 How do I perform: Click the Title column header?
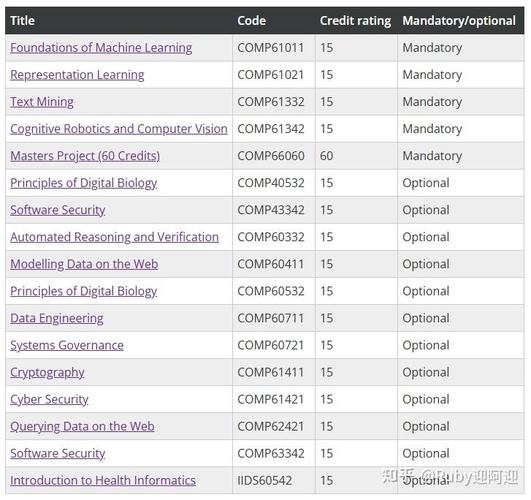22,21
